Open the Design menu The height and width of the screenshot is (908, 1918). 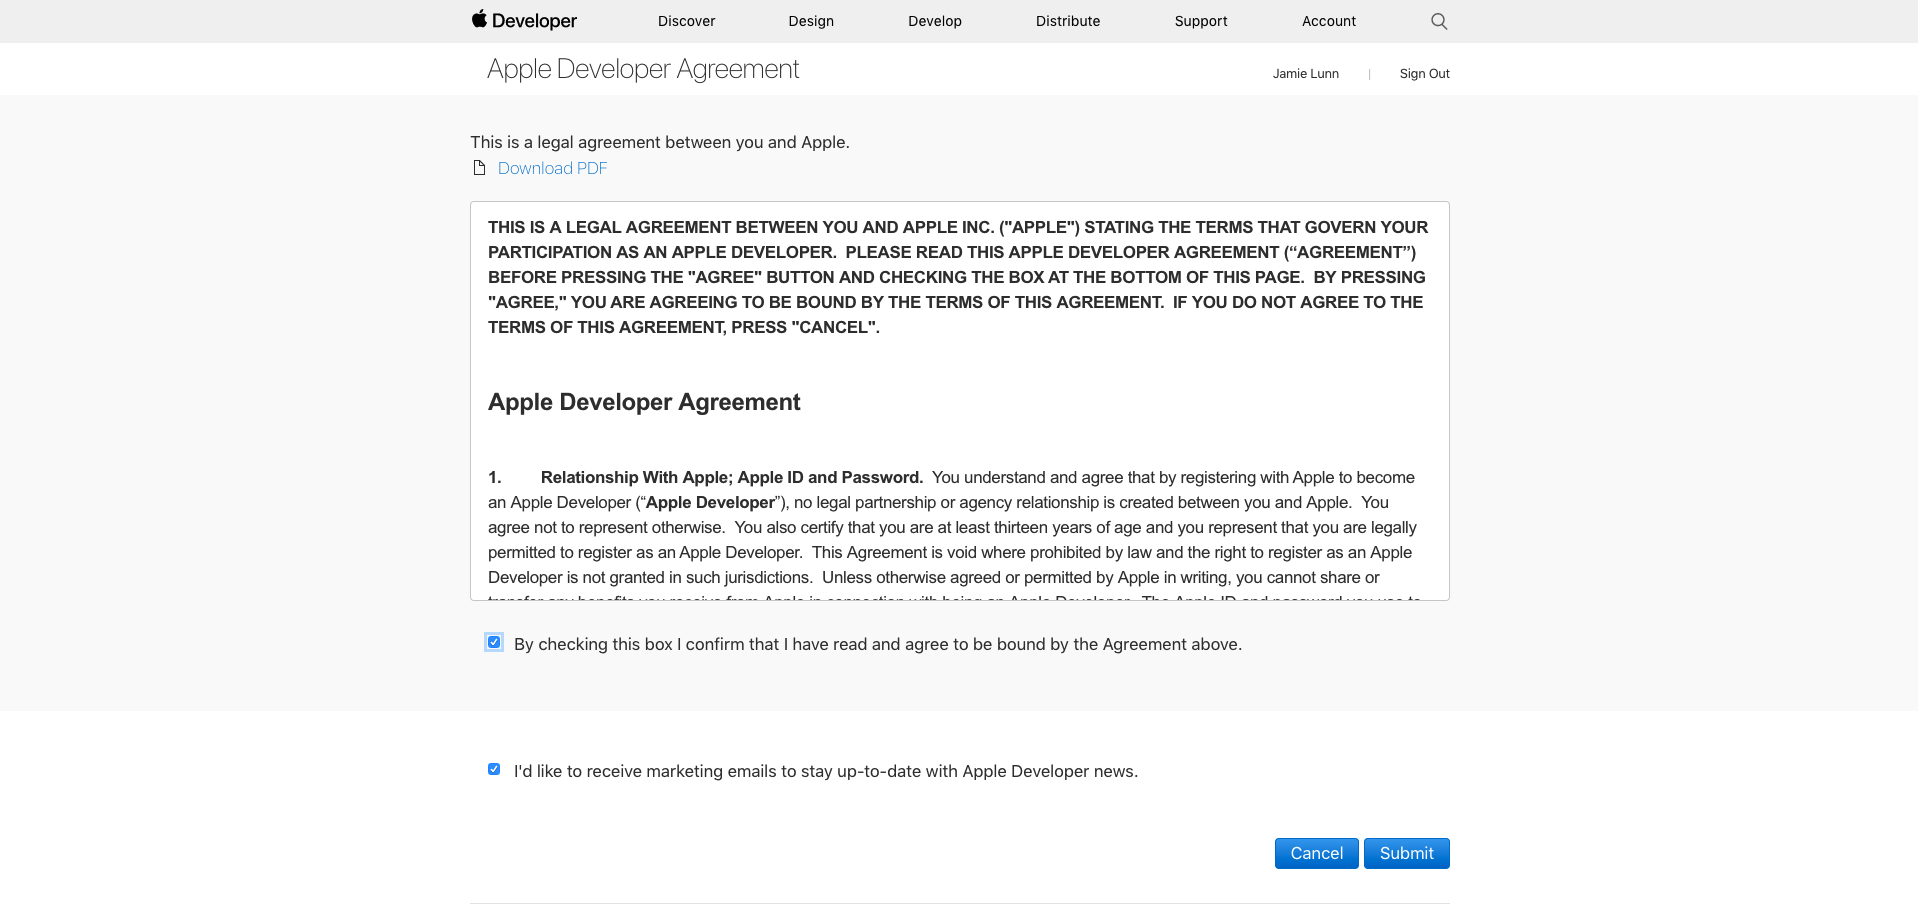tap(811, 21)
